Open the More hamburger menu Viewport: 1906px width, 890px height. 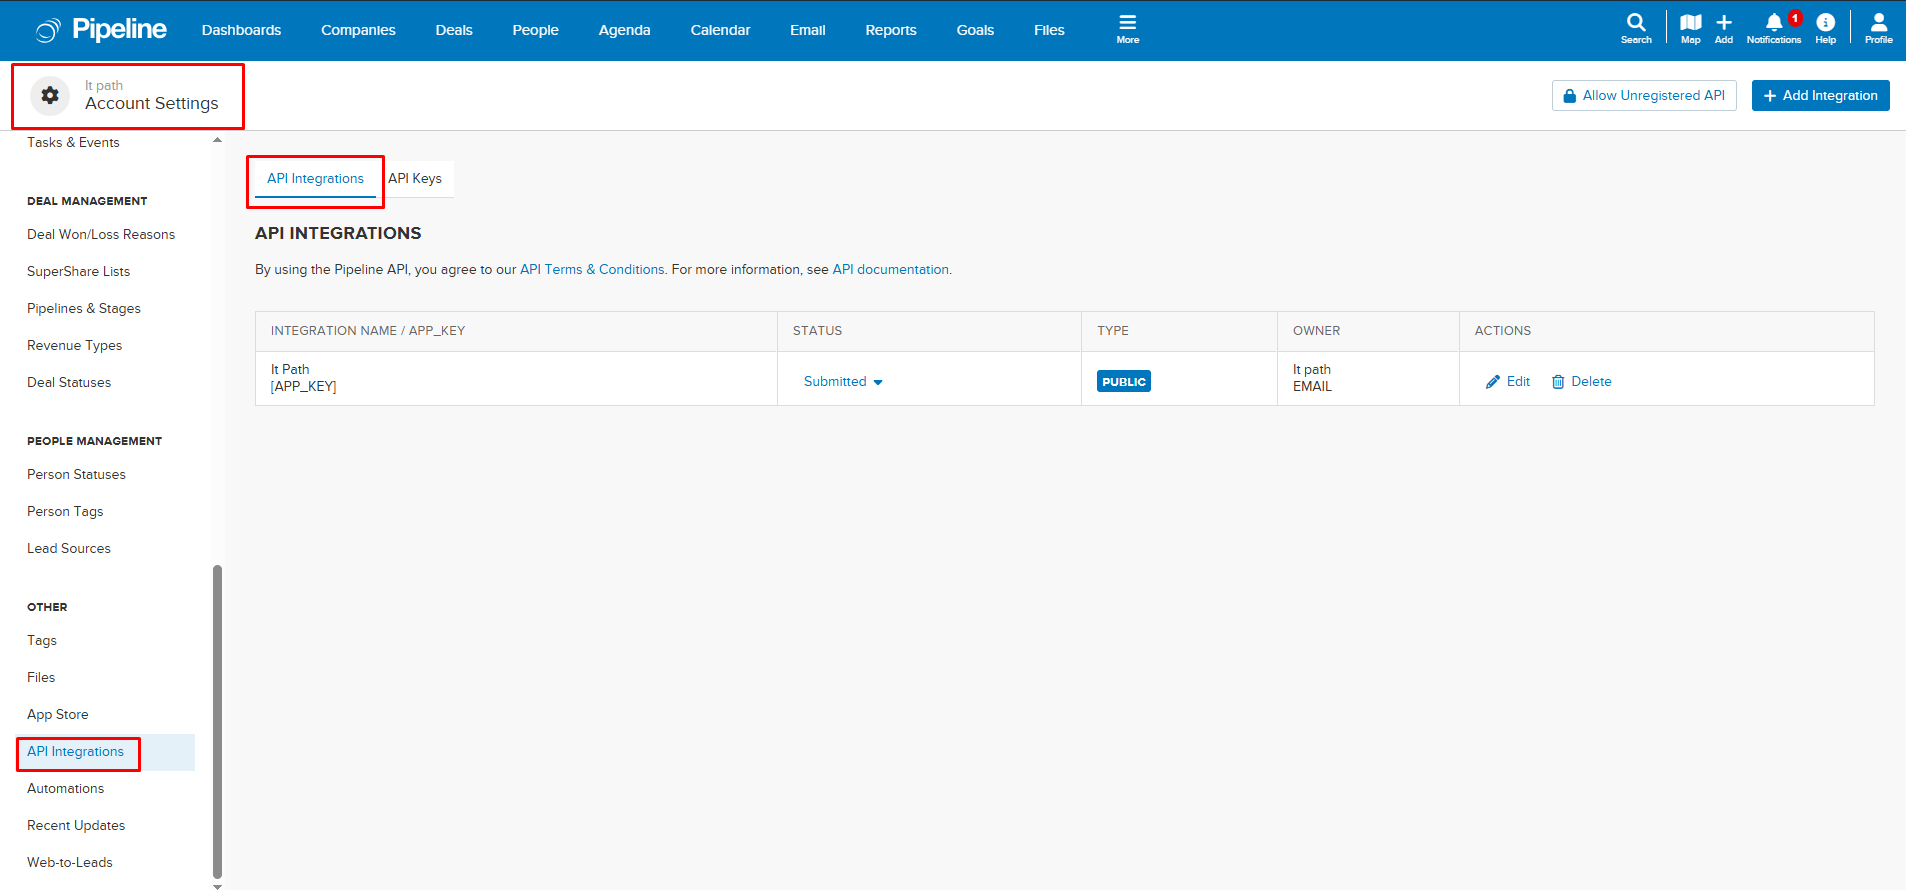click(1127, 28)
